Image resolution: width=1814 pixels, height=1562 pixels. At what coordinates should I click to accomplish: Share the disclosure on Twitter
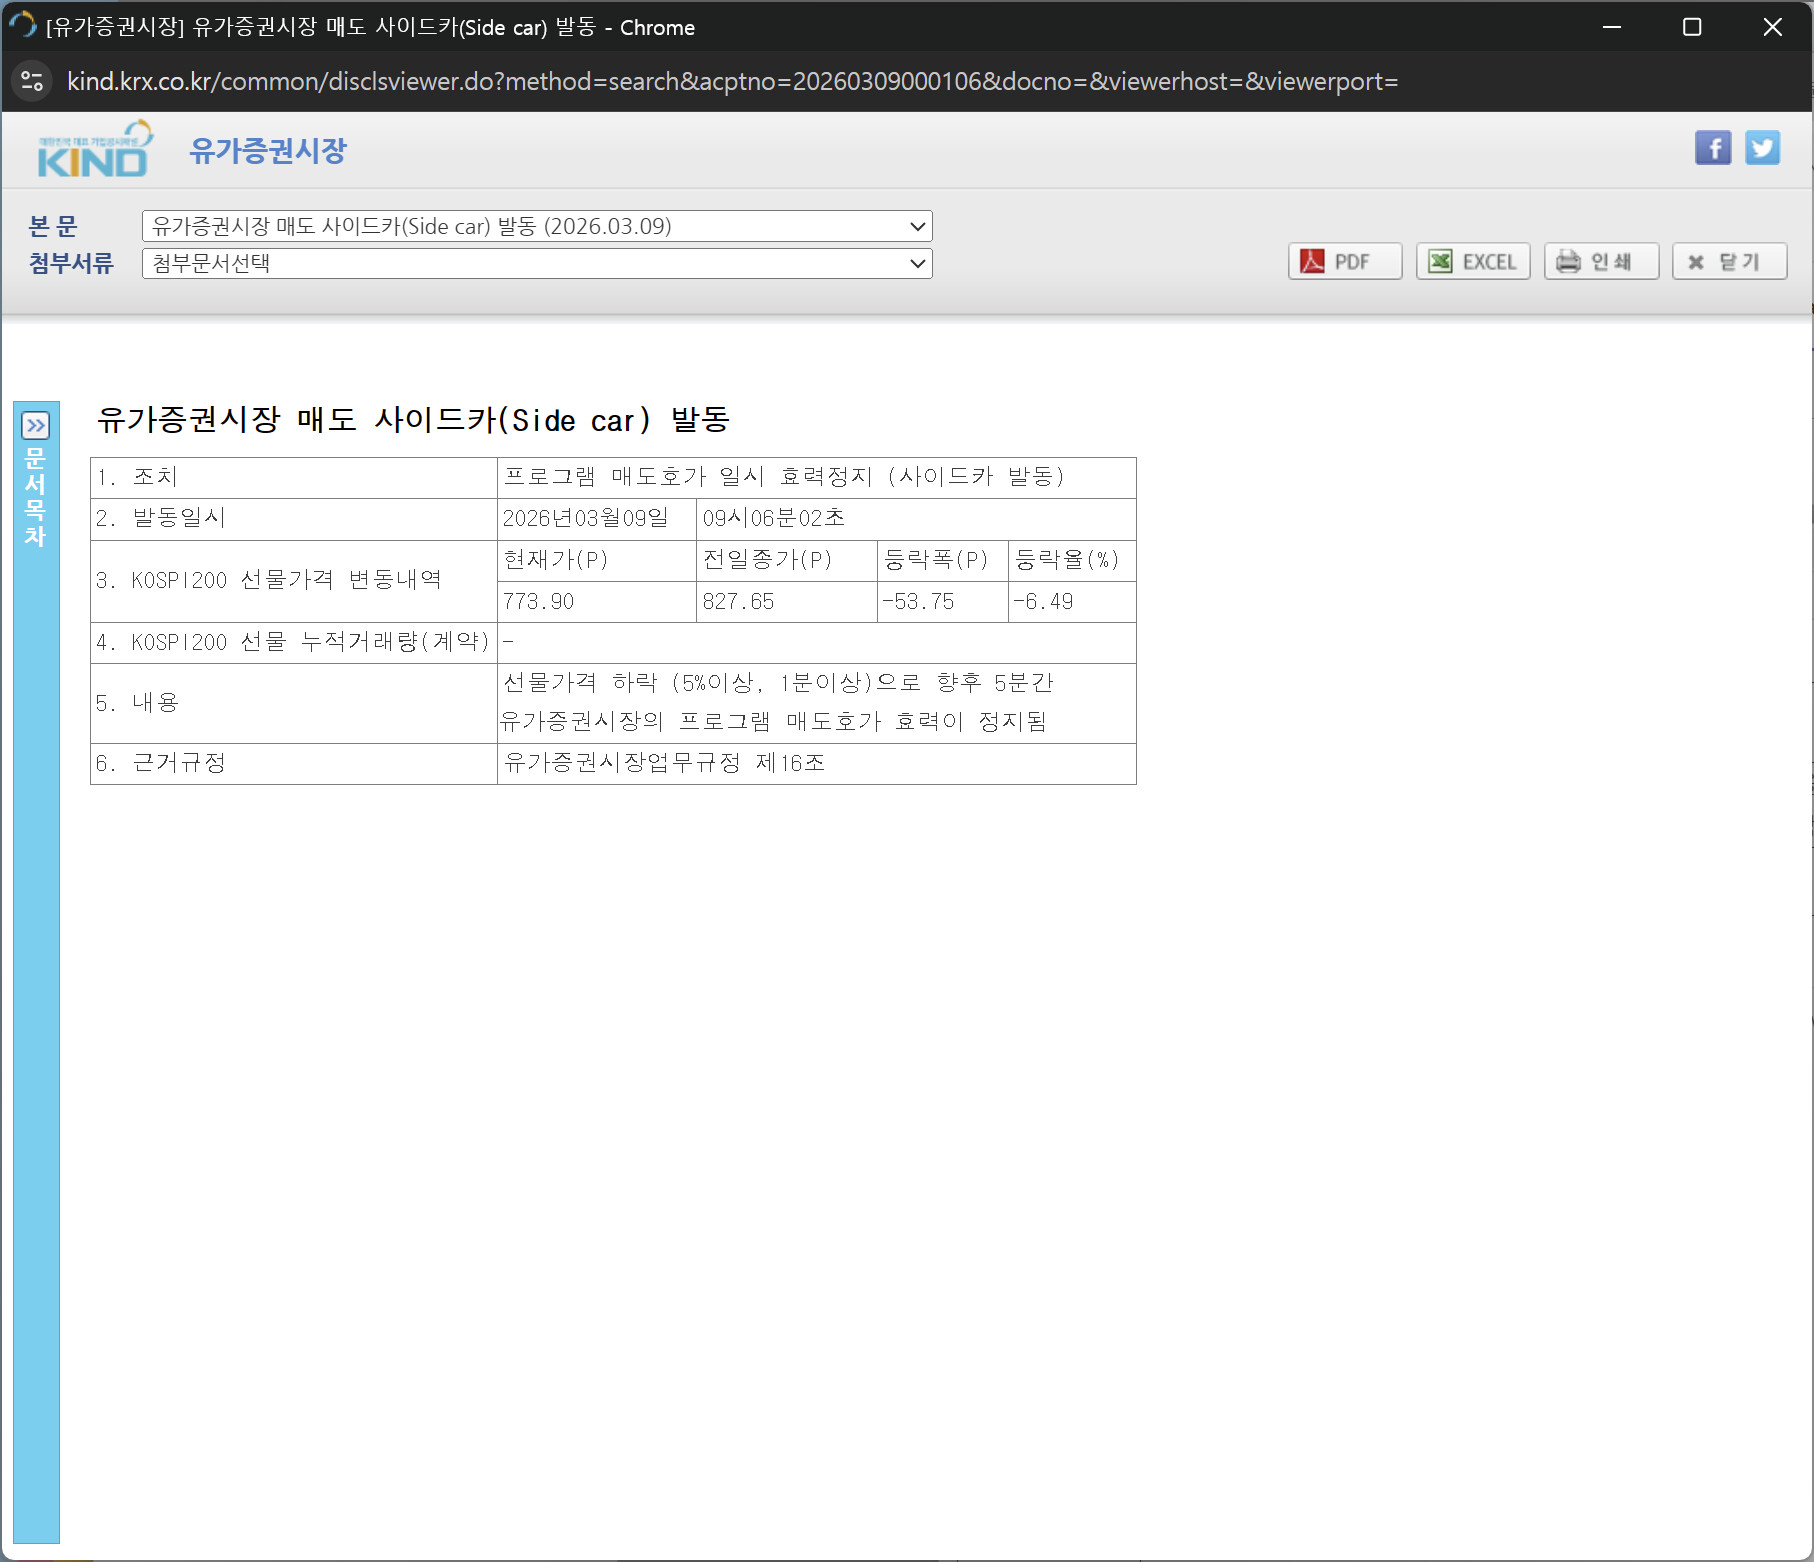[x=1762, y=149]
